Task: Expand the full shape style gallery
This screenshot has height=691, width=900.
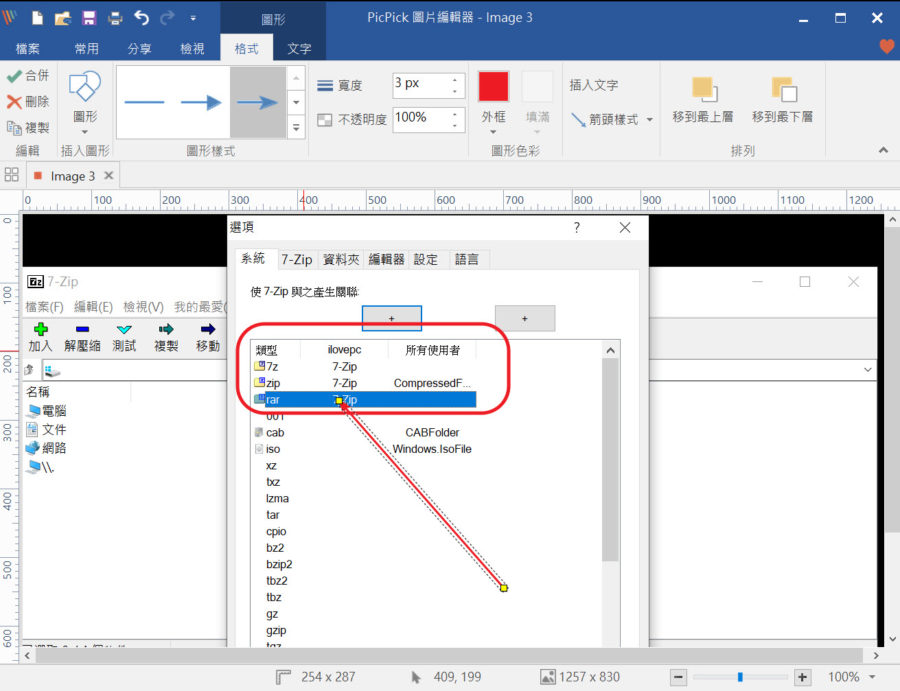Action: pyautogui.click(x=296, y=127)
